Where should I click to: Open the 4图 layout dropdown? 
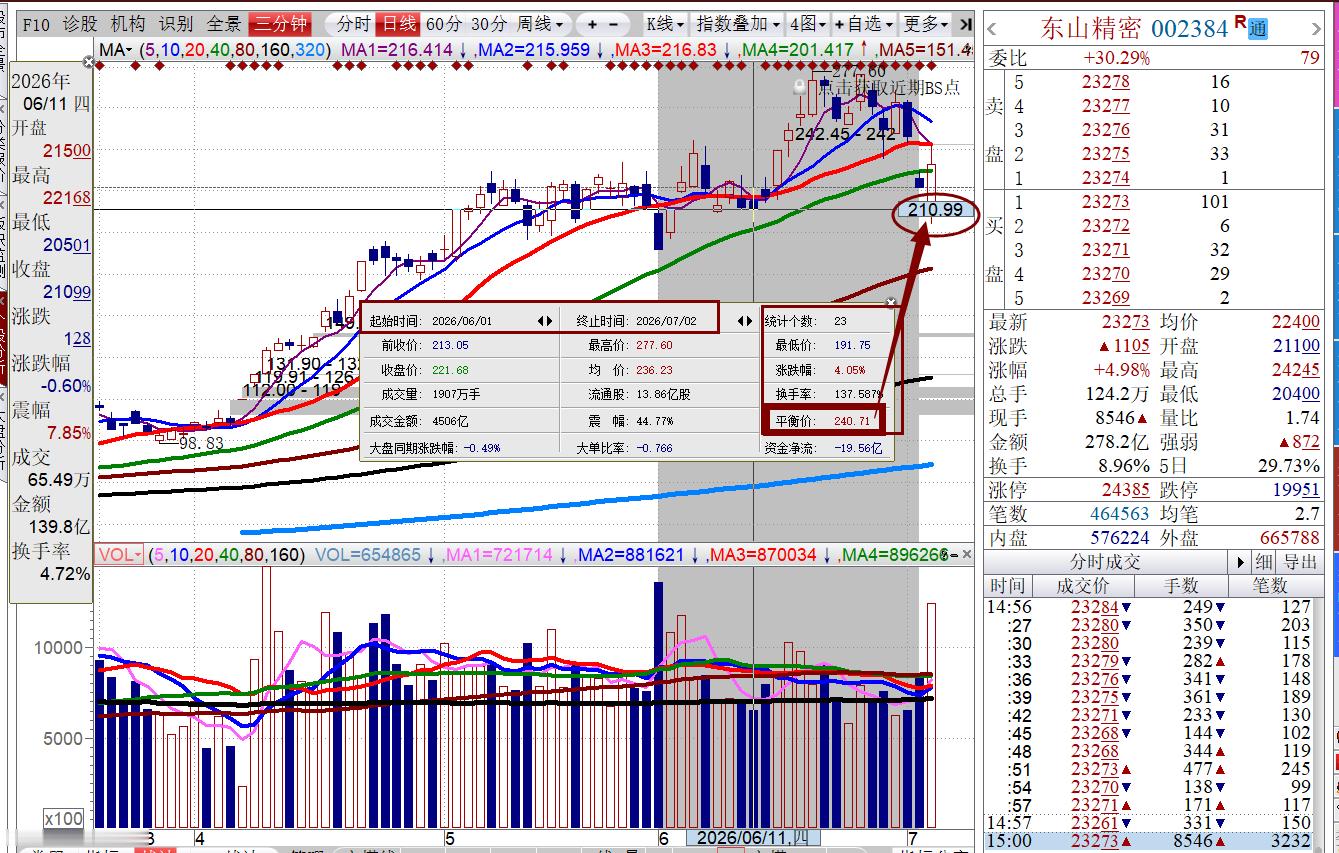(x=808, y=24)
